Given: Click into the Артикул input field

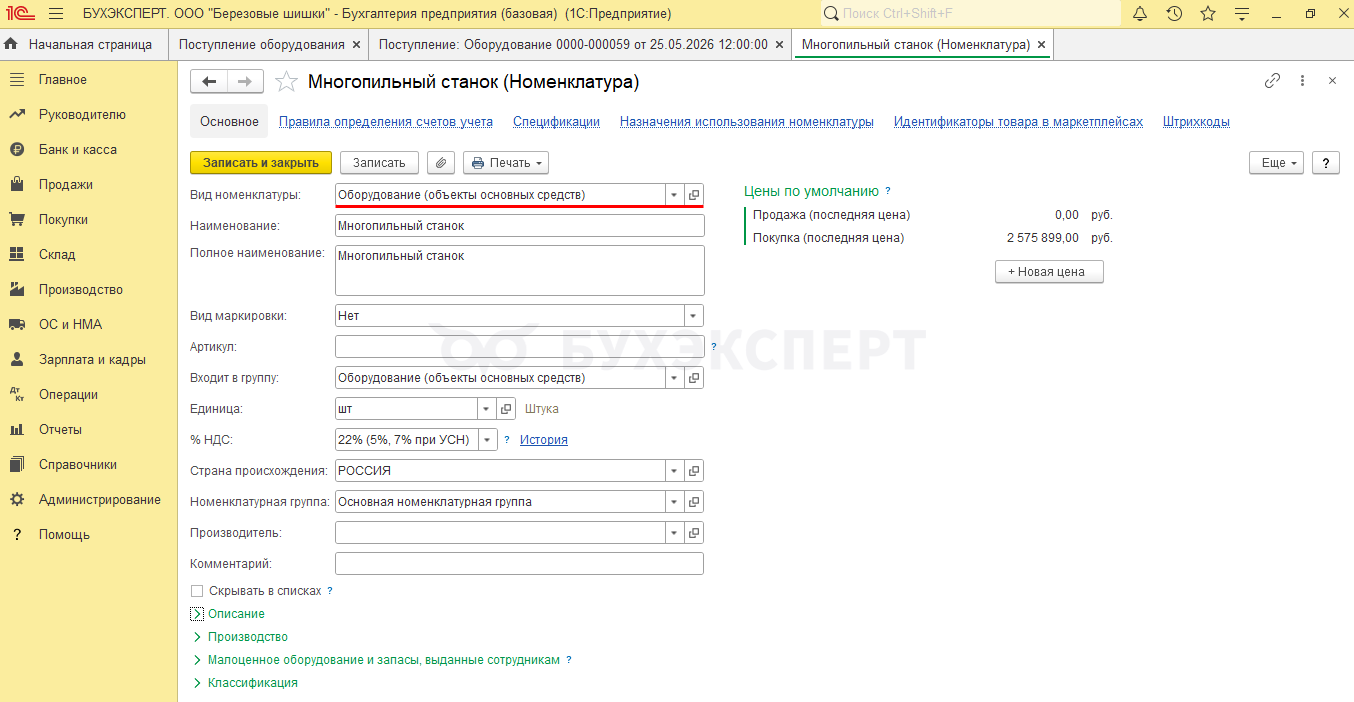Looking at the screenshot, I should click(x=520, y=347).
